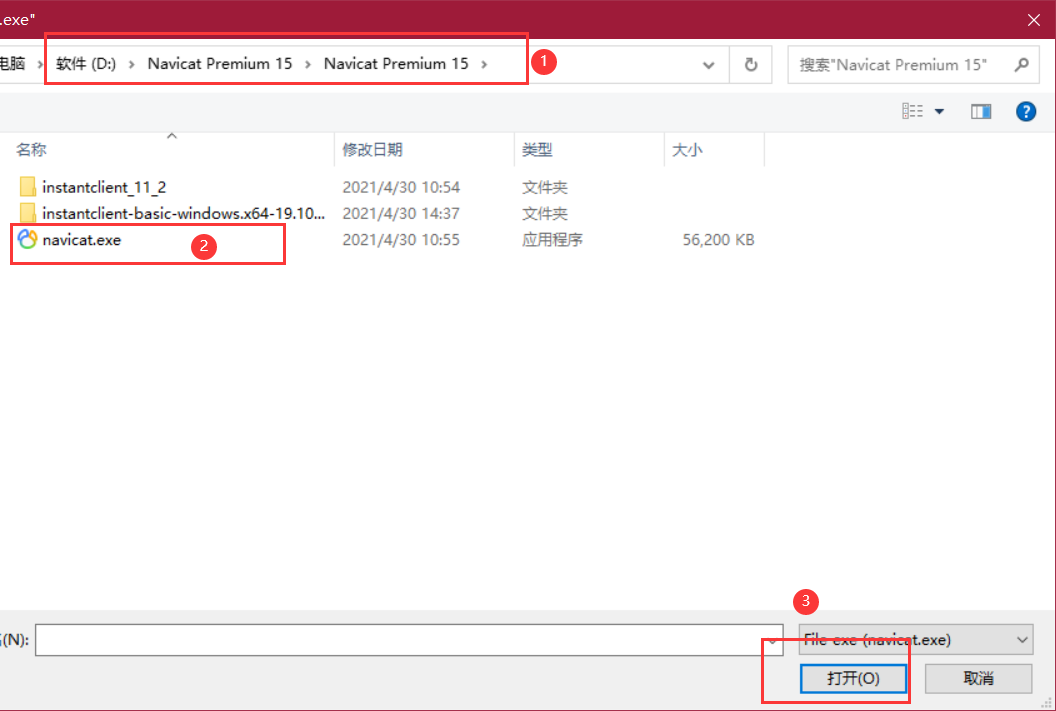This screenshot has width=1056, height=711.
Task: Click the search magnifier icon
Action: [1021, 64]
